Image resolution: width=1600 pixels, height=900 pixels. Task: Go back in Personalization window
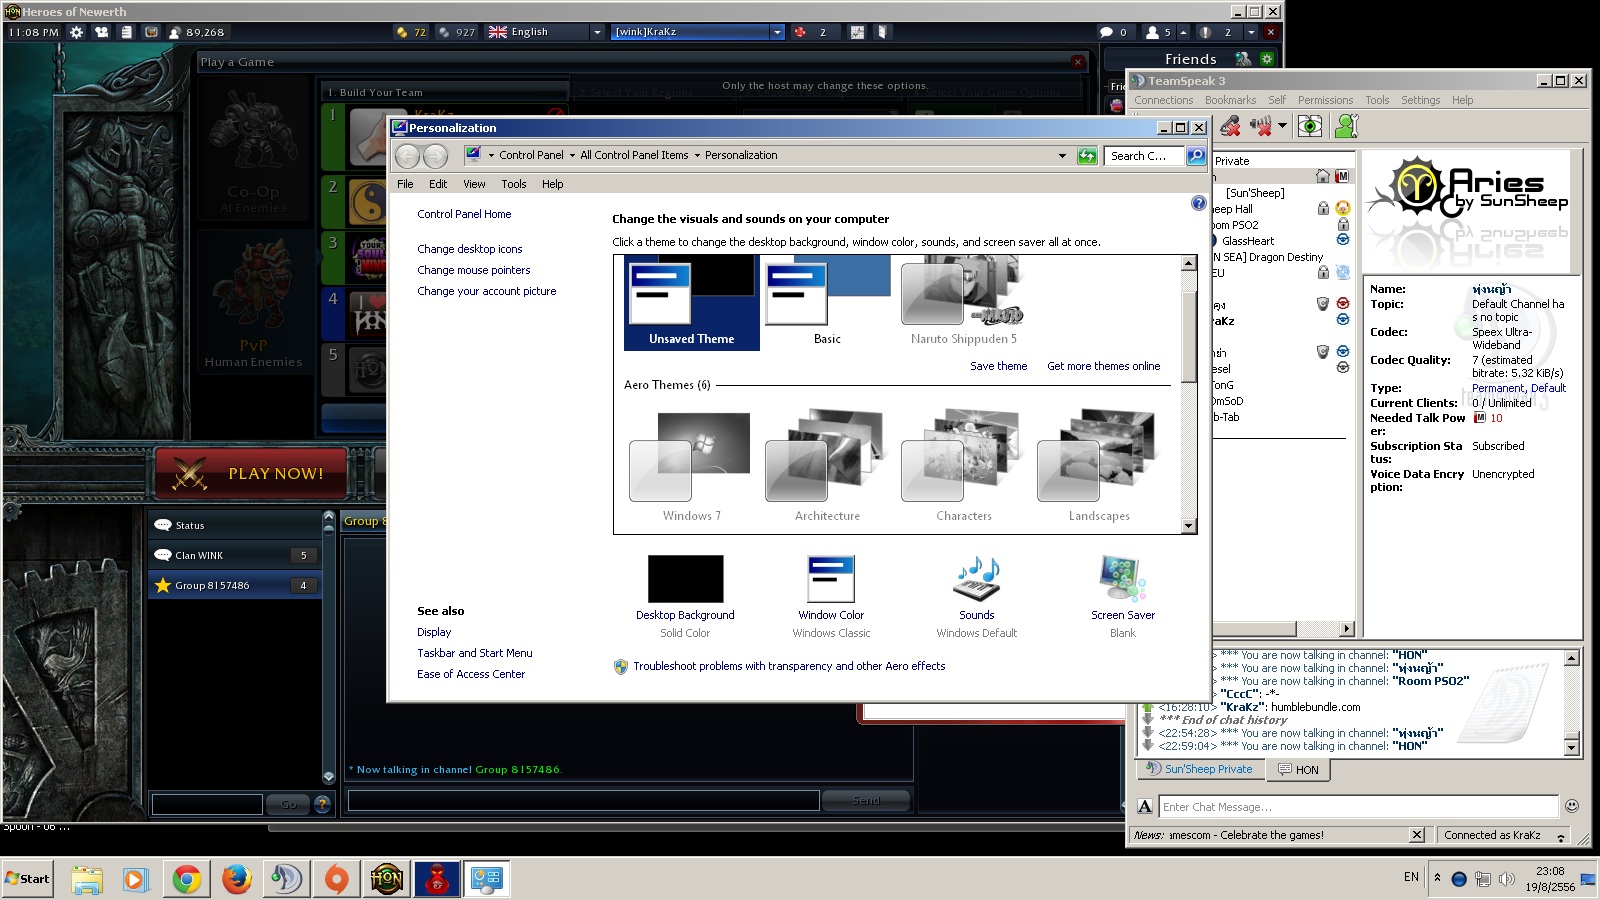tap(407, 156)
